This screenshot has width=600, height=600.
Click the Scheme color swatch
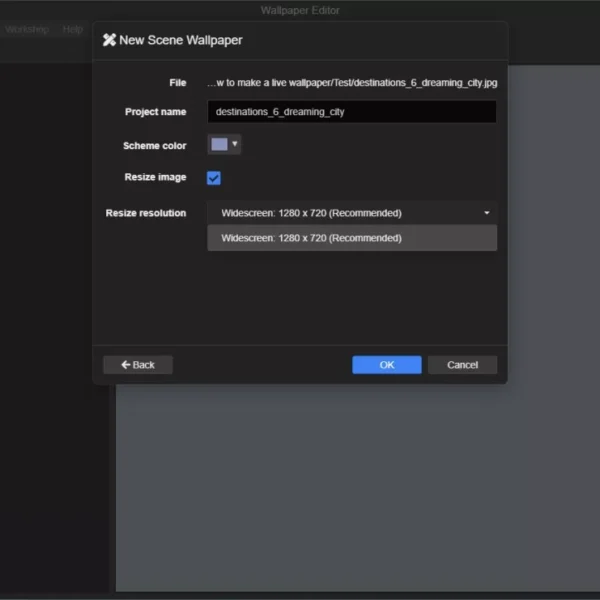coord(219,145)
